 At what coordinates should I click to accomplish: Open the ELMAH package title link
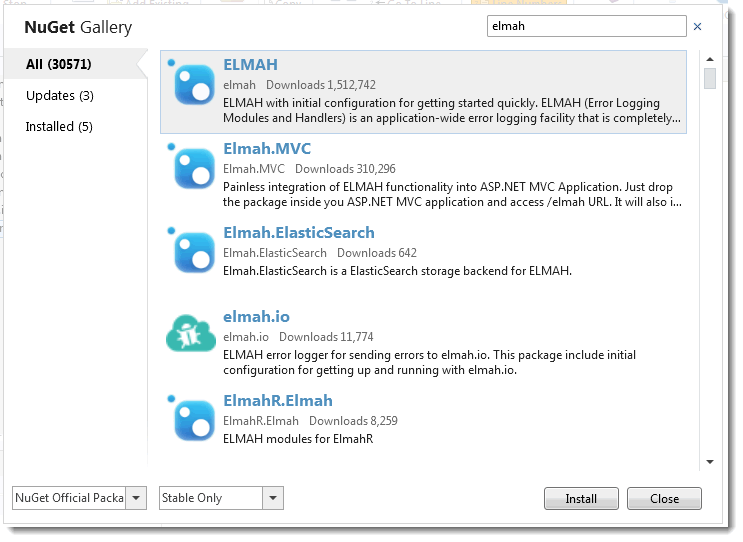[250, 64]
